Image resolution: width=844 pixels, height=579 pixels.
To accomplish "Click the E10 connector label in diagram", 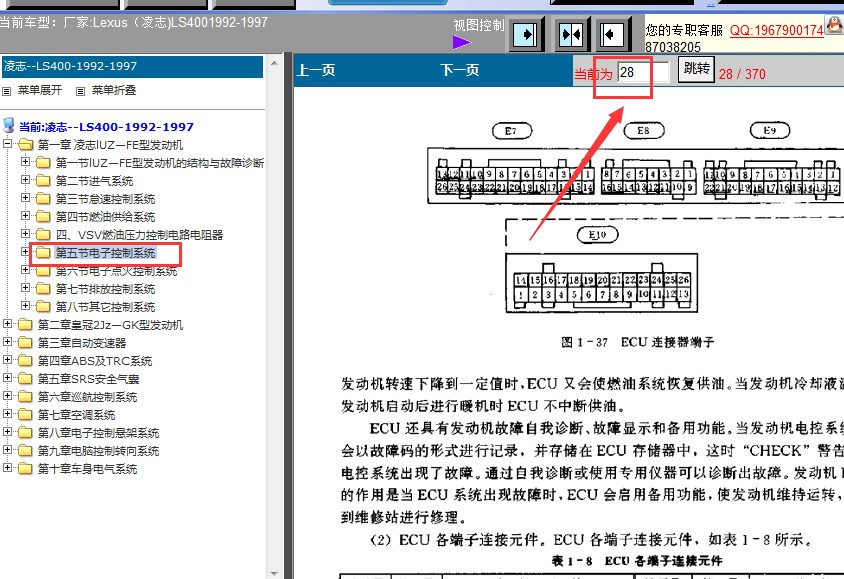I will [597, 235].
